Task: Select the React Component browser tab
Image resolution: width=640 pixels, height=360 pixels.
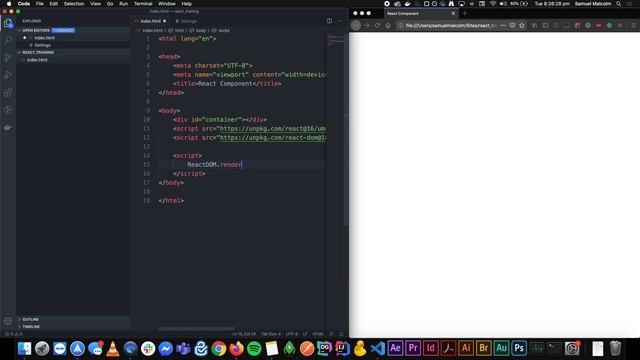Action: [x=420, y=13]
